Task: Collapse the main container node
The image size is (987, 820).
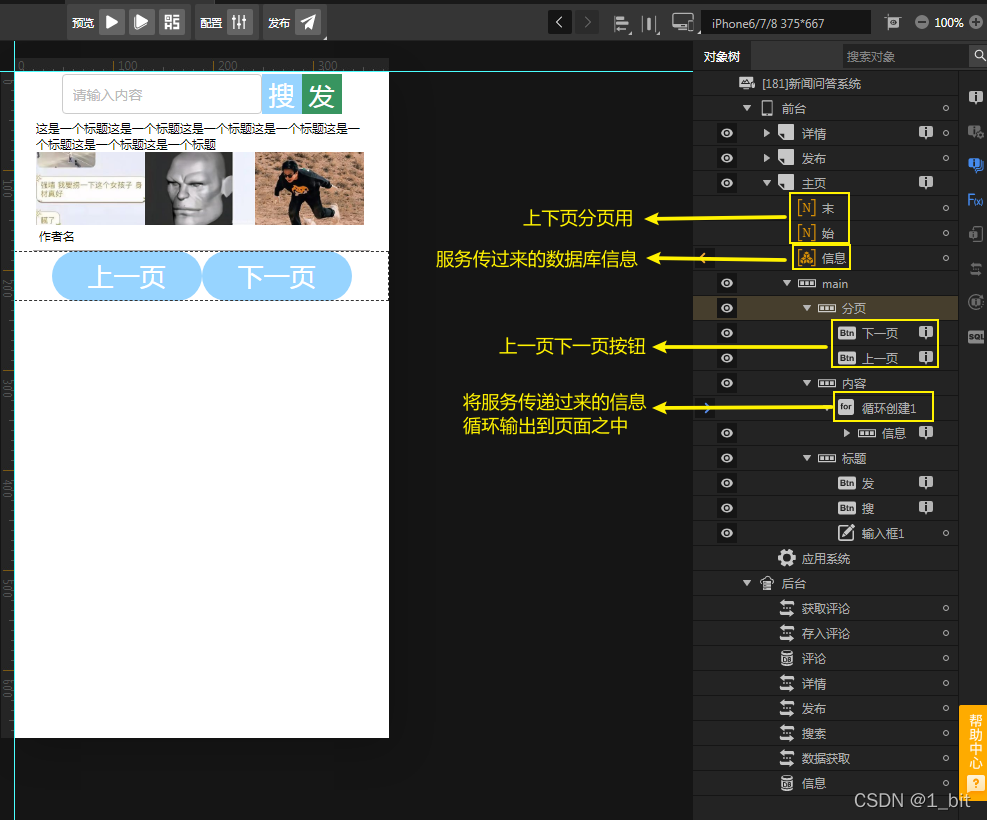Action: coord(787,283)
